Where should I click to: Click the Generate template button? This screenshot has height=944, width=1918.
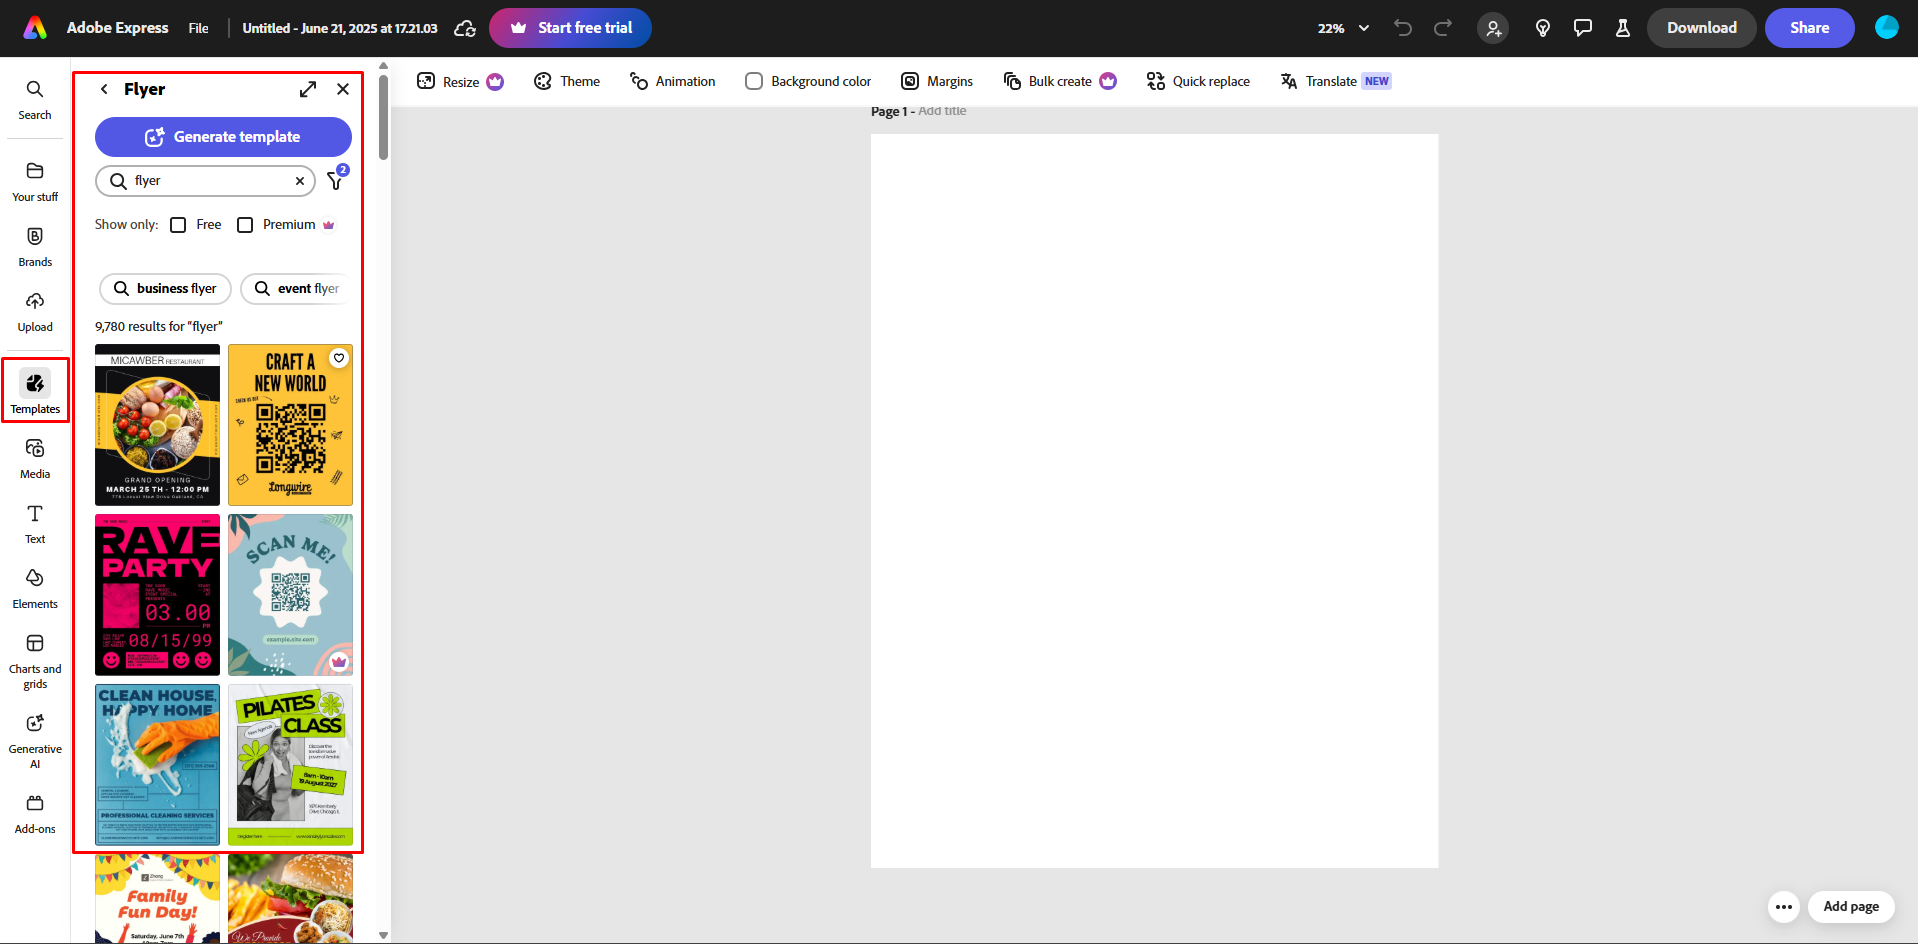[x=222, y=137]
